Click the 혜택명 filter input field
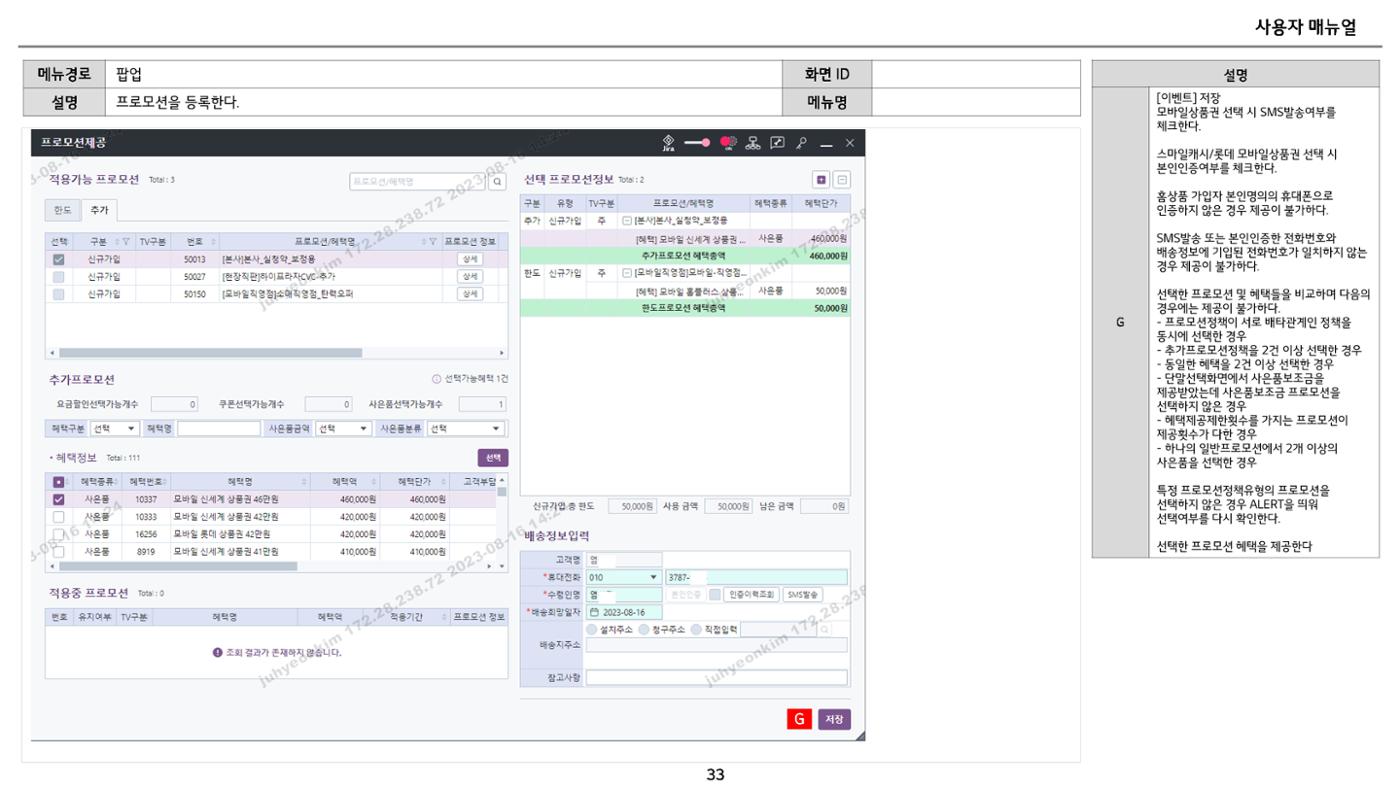The height and width of the screenshot is (788, 1400). click(218, 428)
